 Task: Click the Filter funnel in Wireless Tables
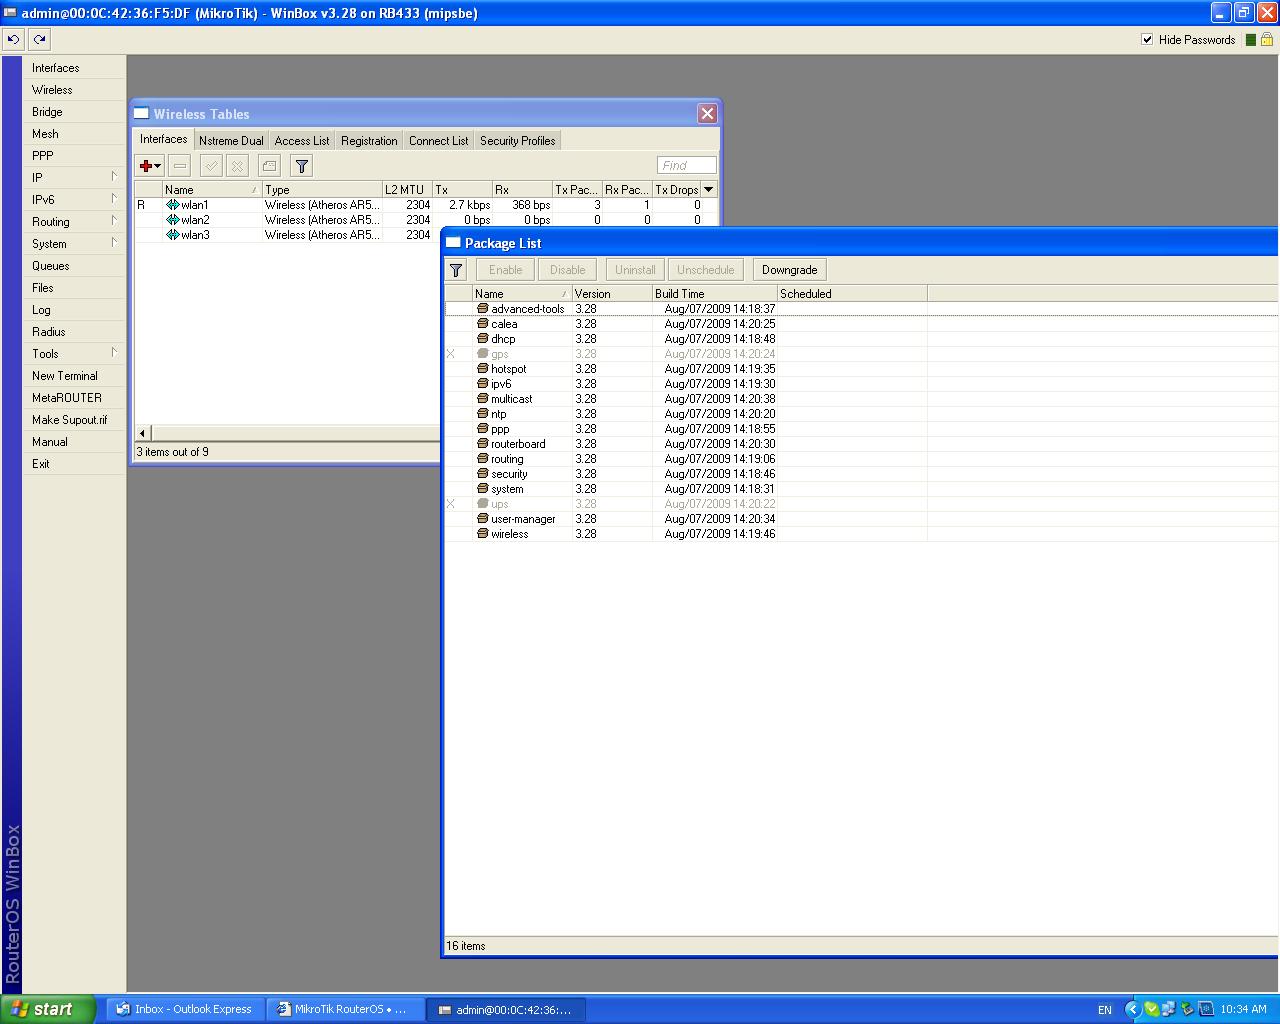pyautogui.click(x=301, y=166)
